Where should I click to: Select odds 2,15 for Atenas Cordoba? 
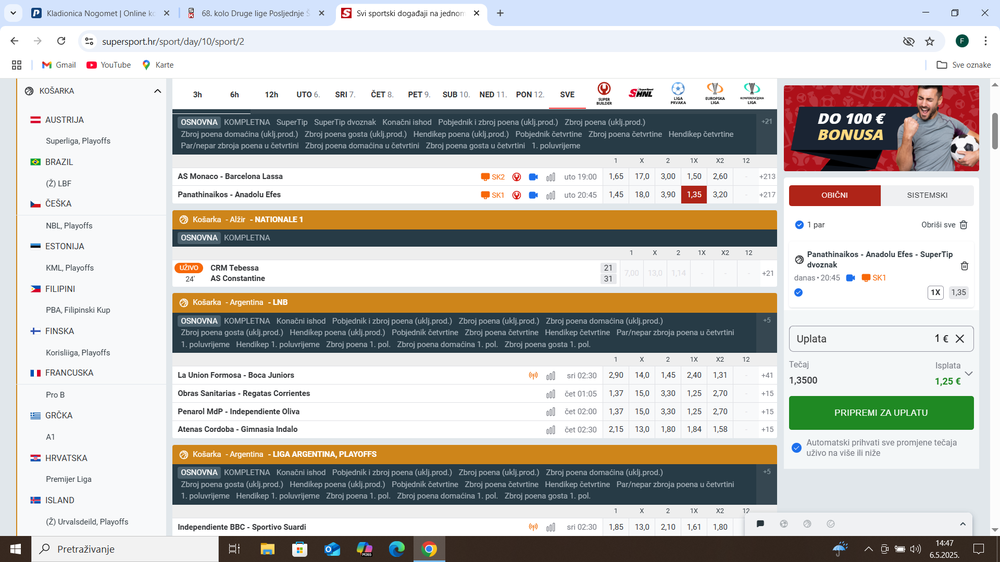(615, 430)
